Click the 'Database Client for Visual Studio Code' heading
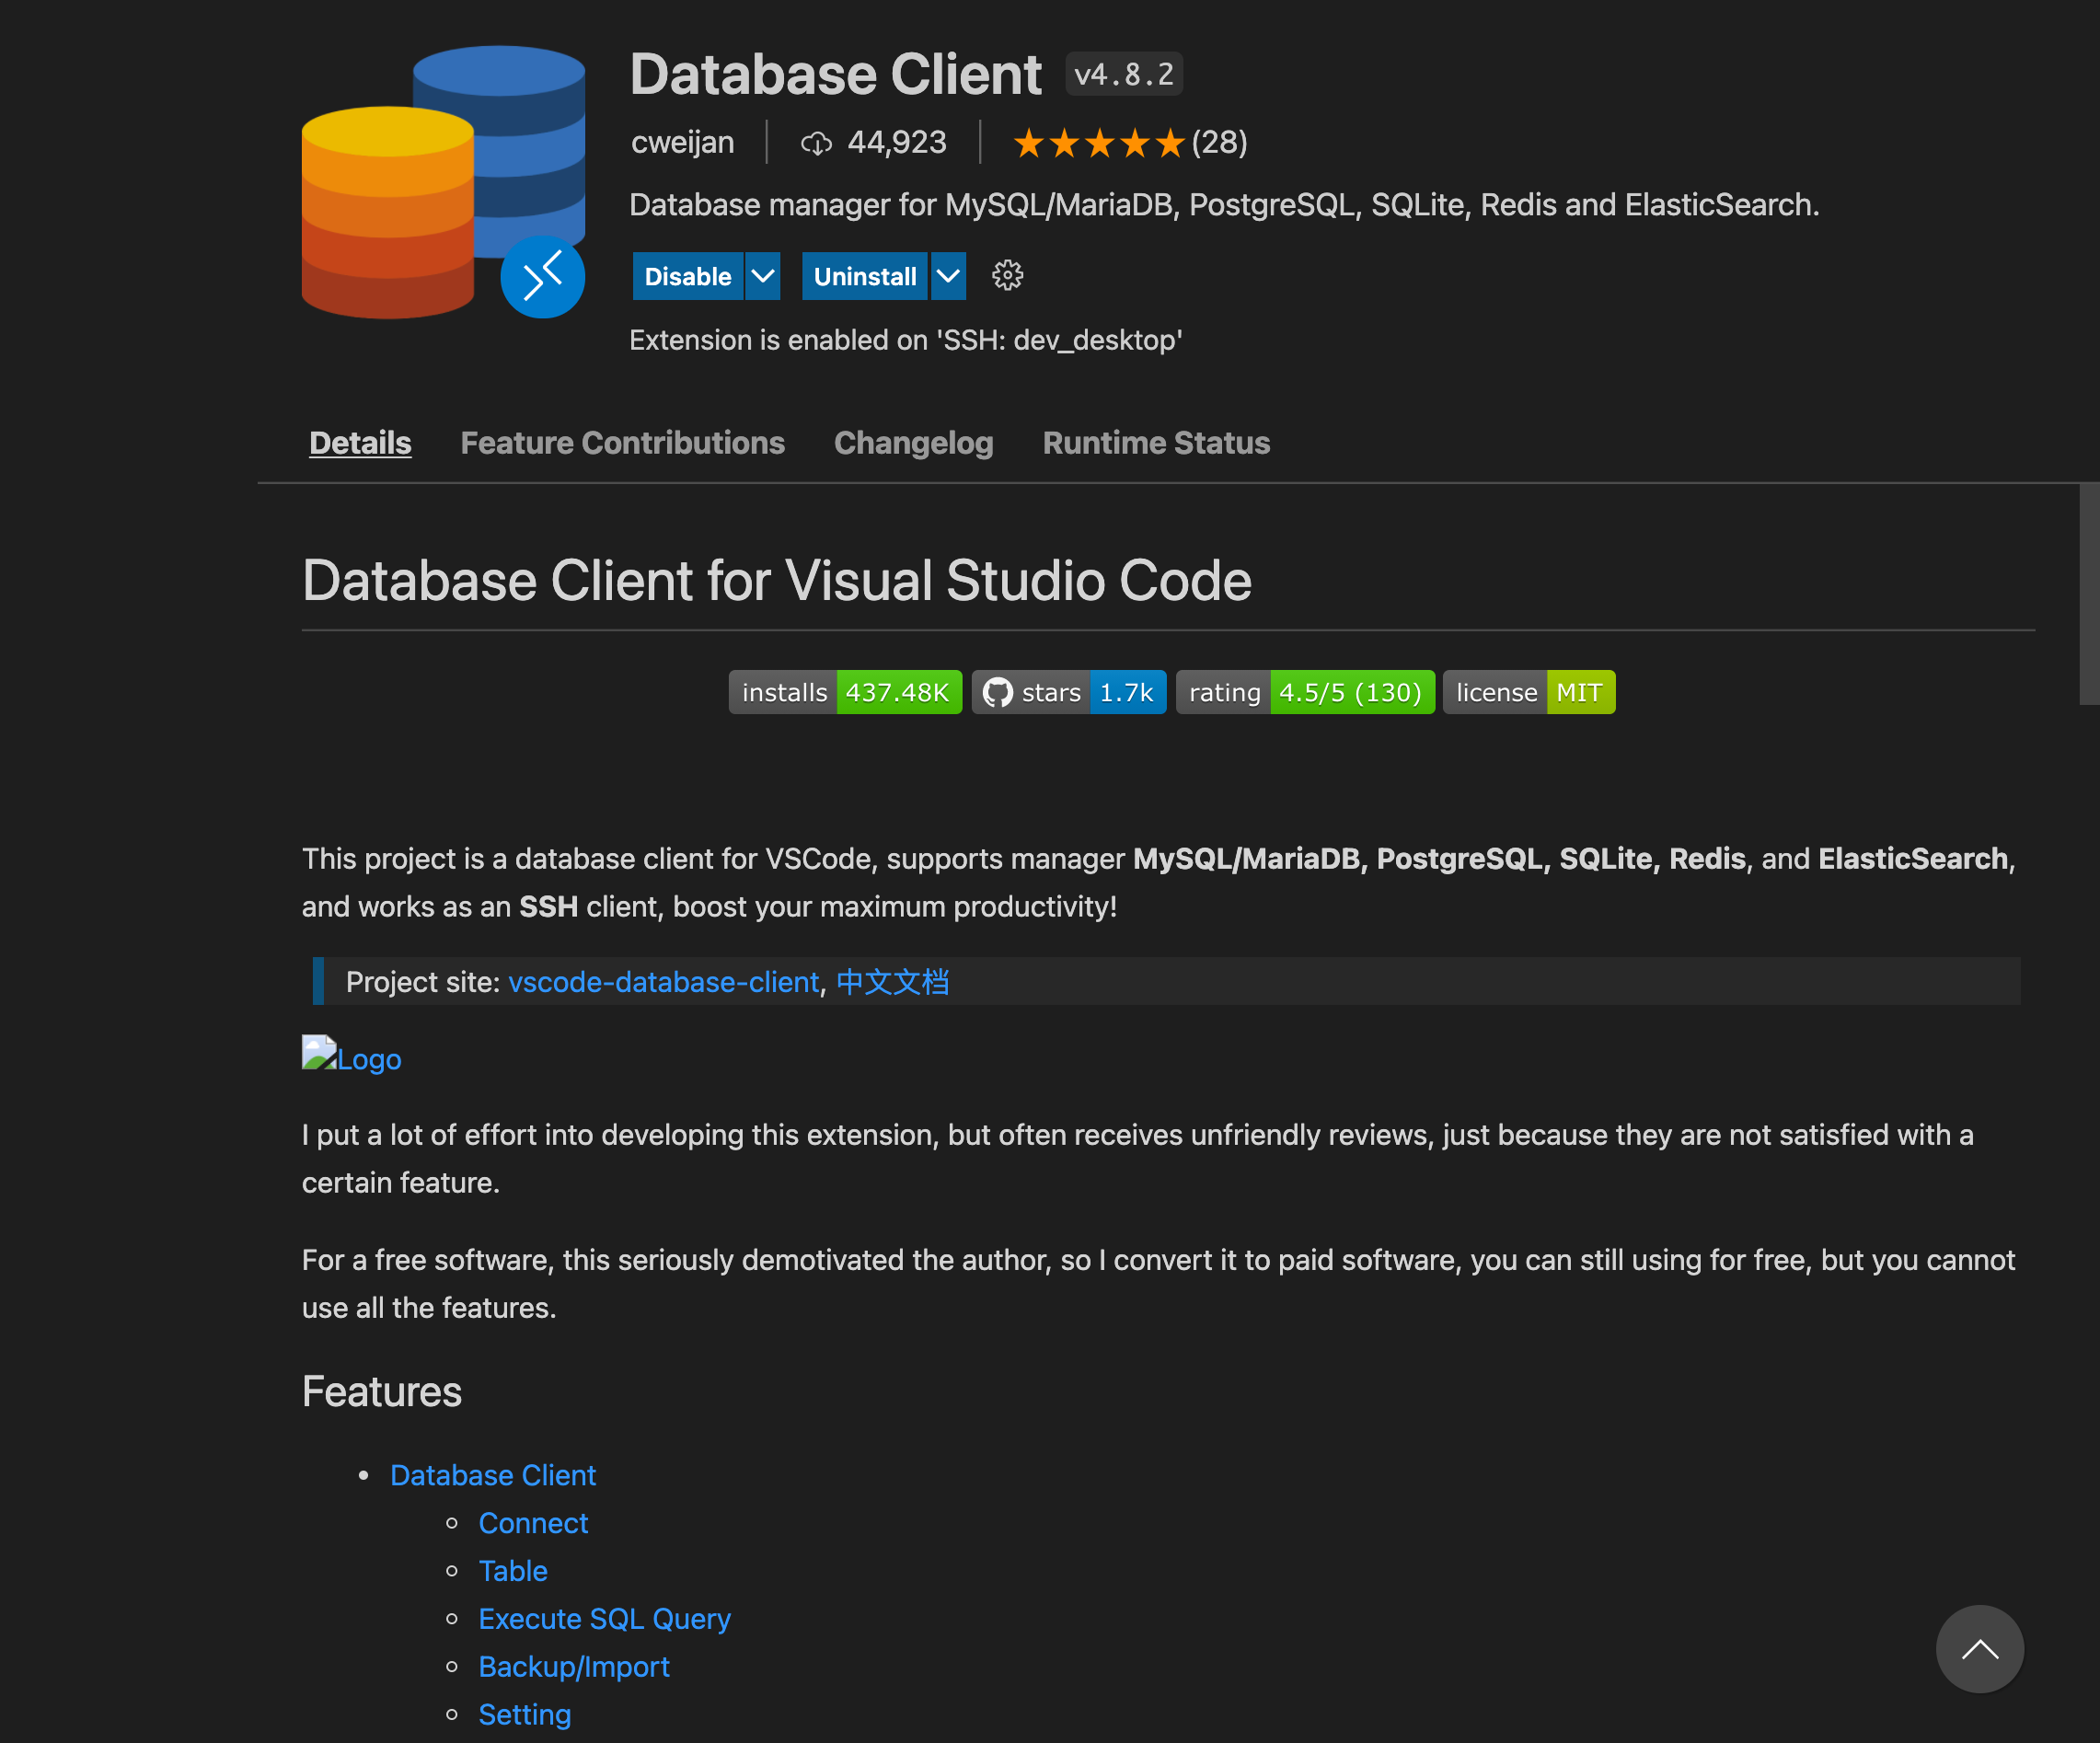 coord(777,581)
